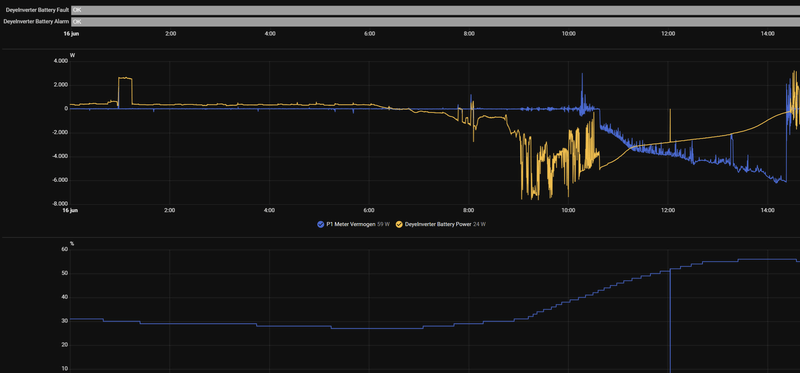Click the 24 W value in legend
Viewport: 800px width, 373px height.
tap(480, 225)
